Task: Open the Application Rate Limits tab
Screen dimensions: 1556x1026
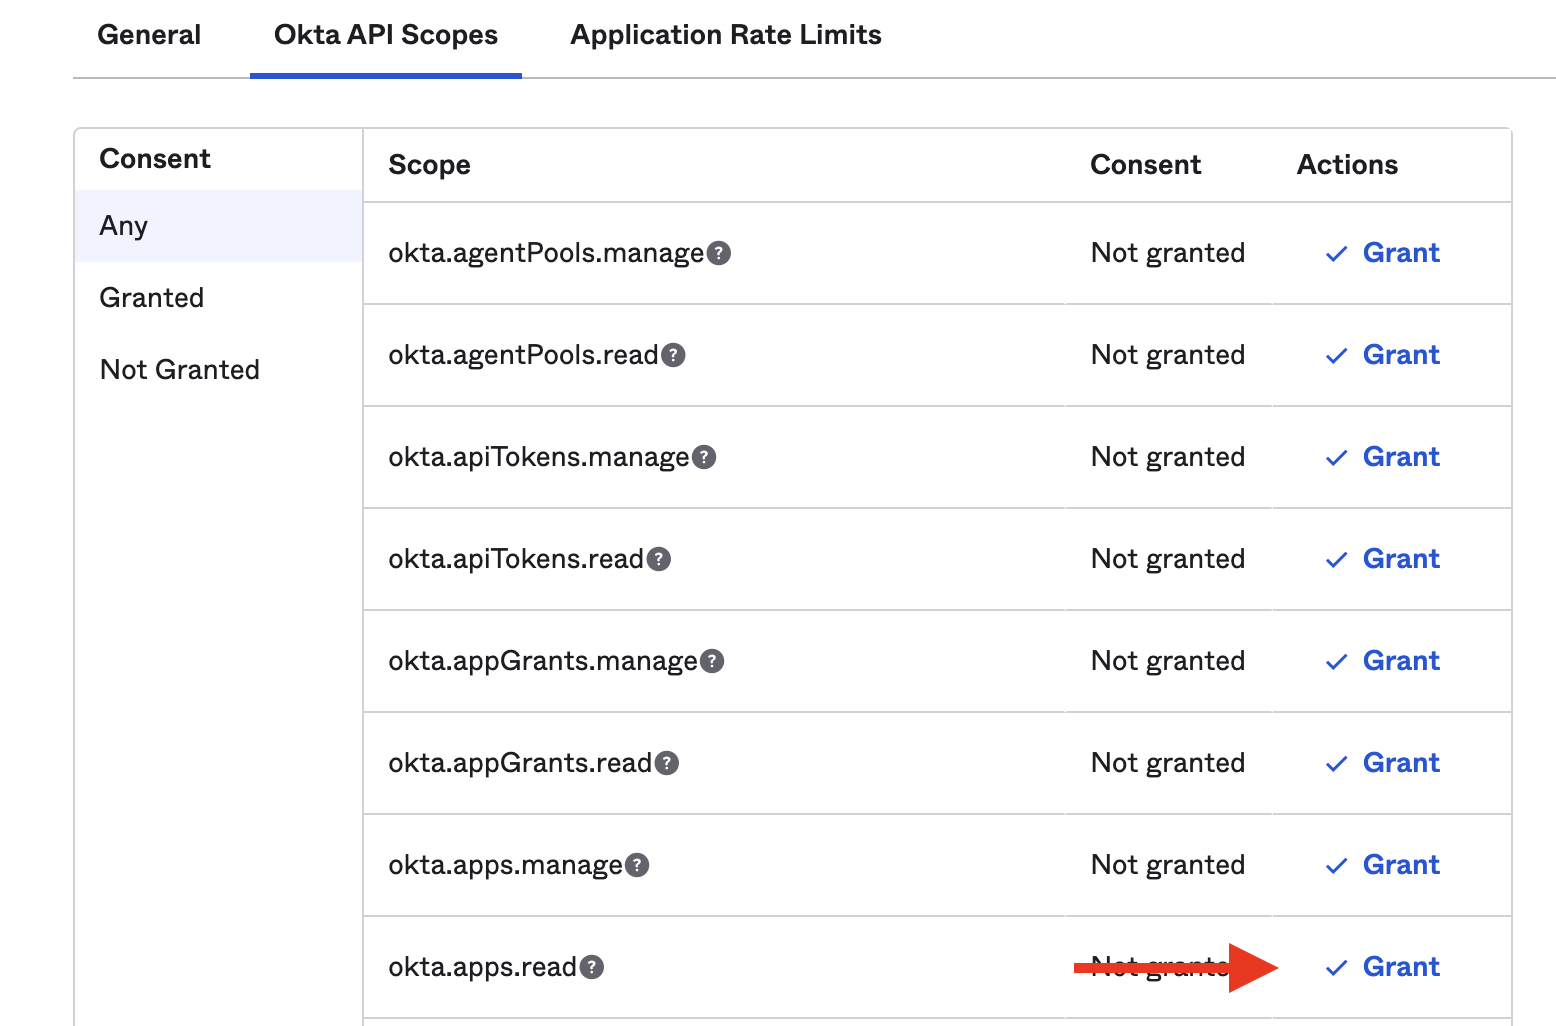Action: tap(725, 35)
